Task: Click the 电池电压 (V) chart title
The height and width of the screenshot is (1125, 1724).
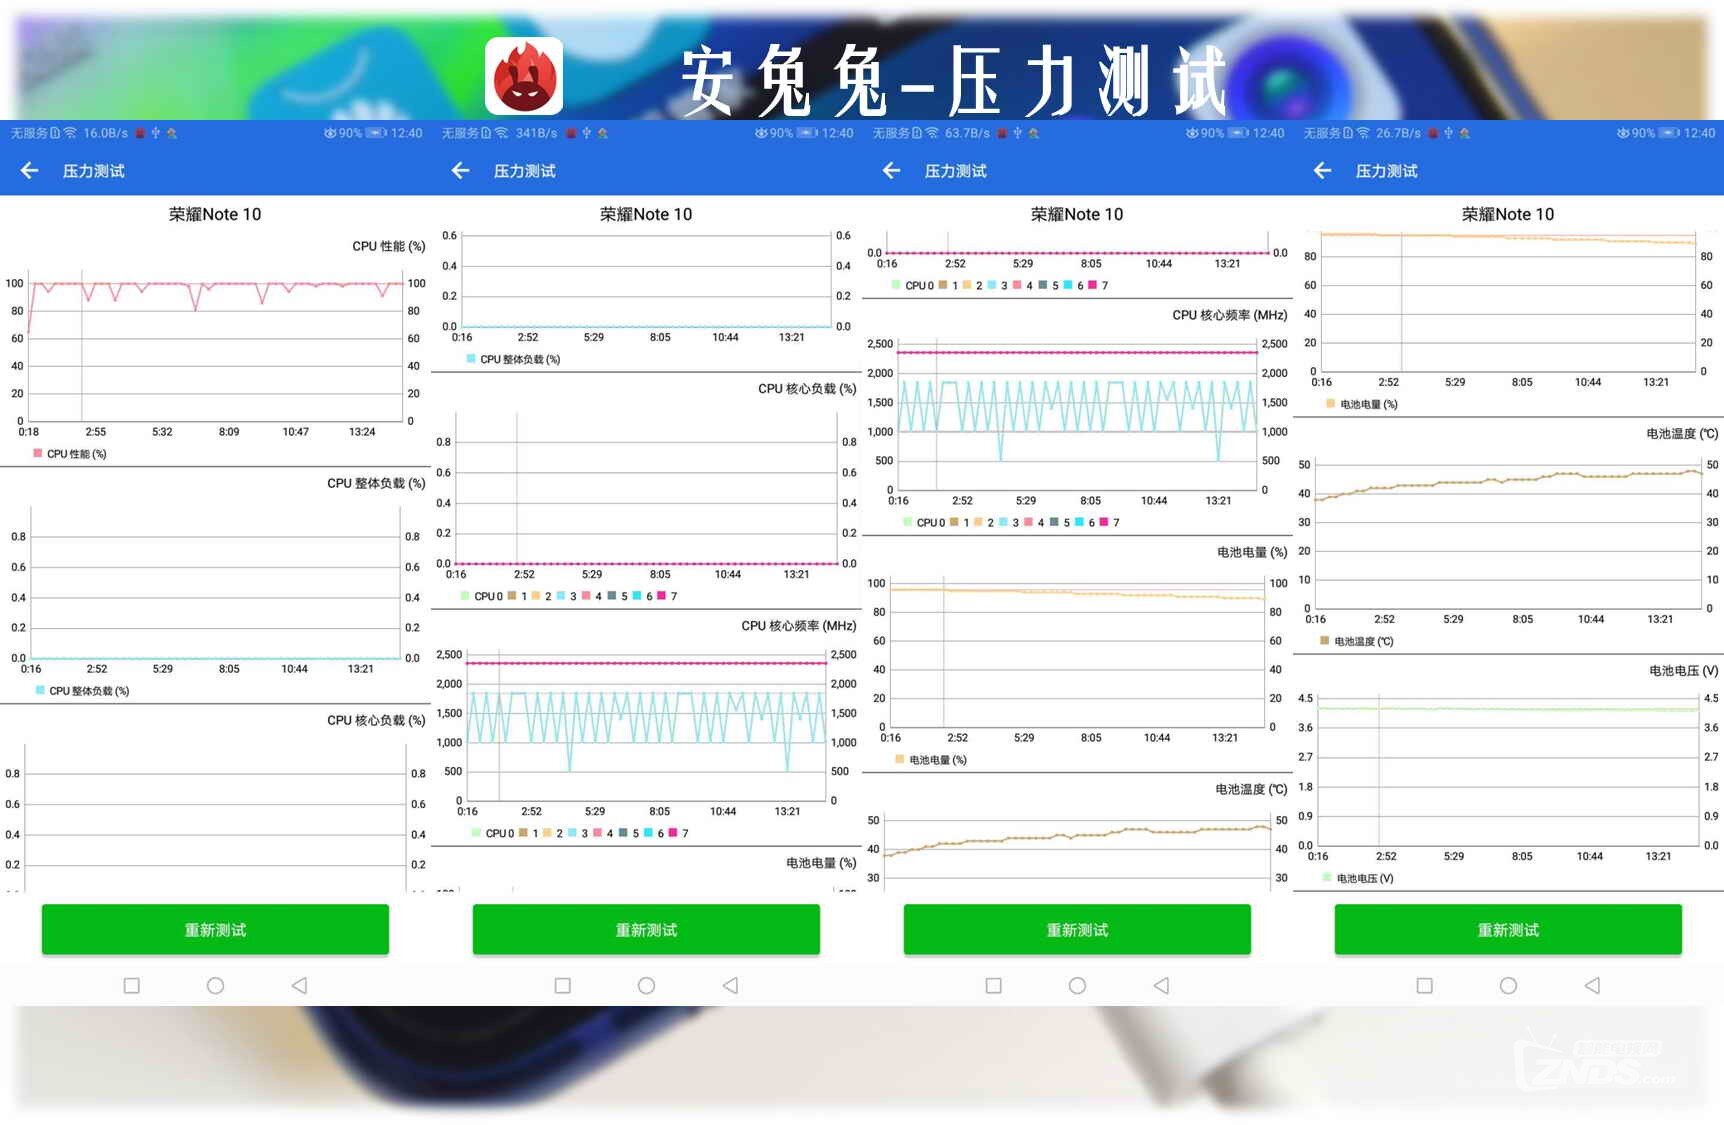Action: coord(1684,670)
